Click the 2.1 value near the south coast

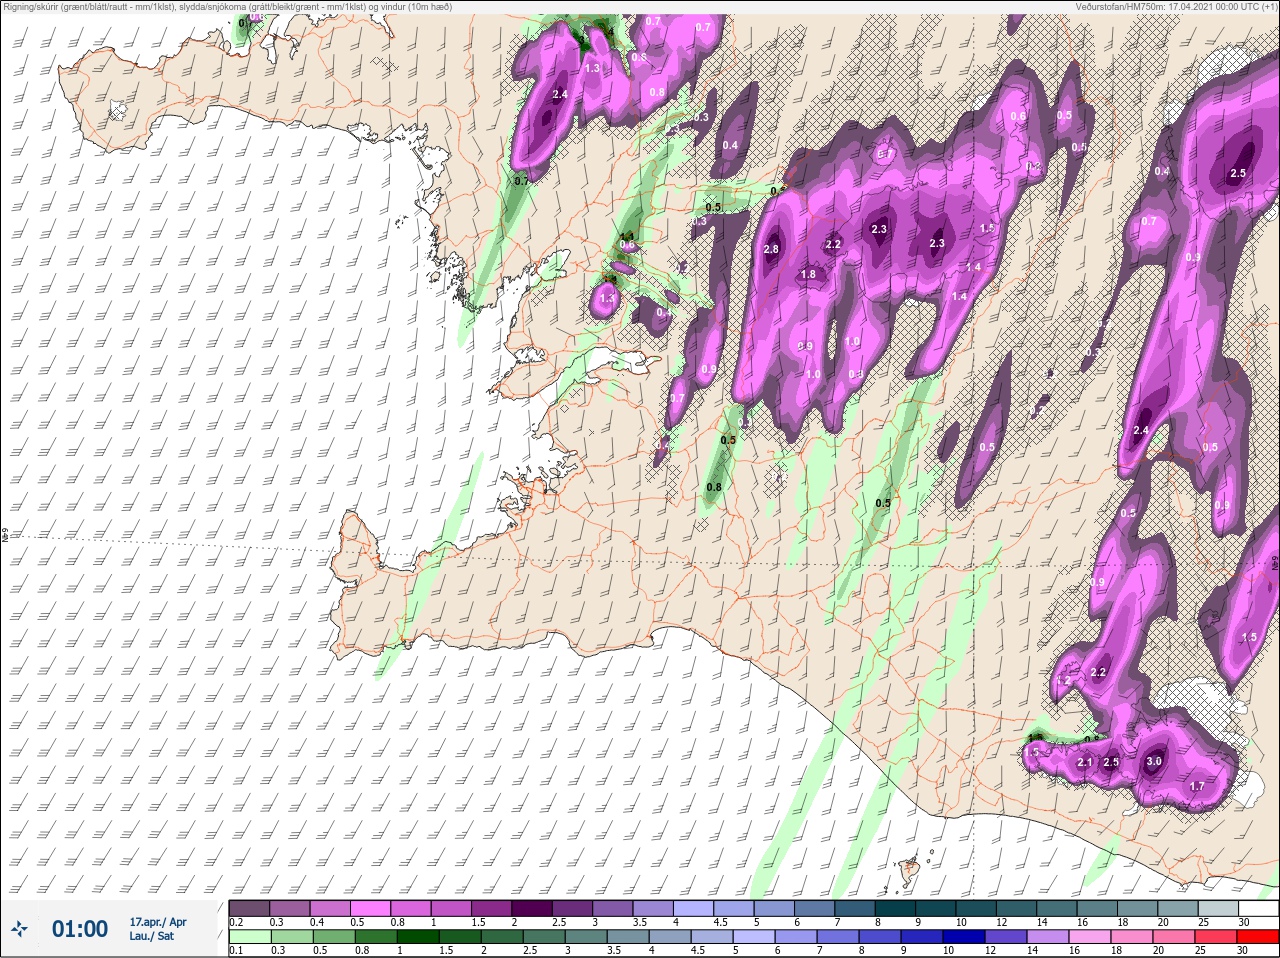tap(1085, 762)
